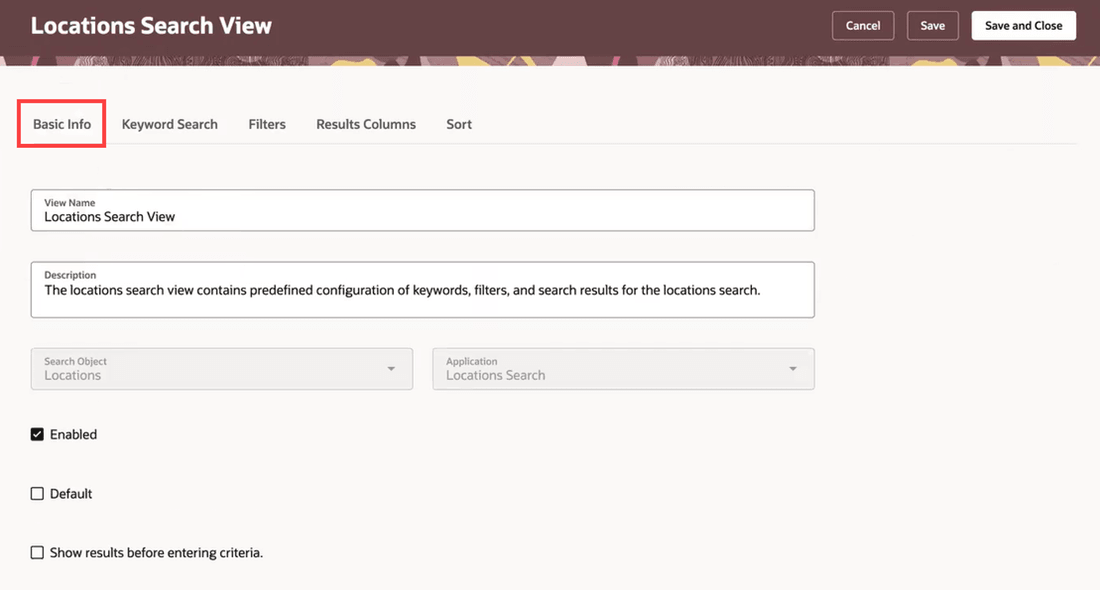Image resolution: width=1100 pixels, height=590 pixels.
Task: Uncheck the Enabled checkbox
Action: (37, 434)
